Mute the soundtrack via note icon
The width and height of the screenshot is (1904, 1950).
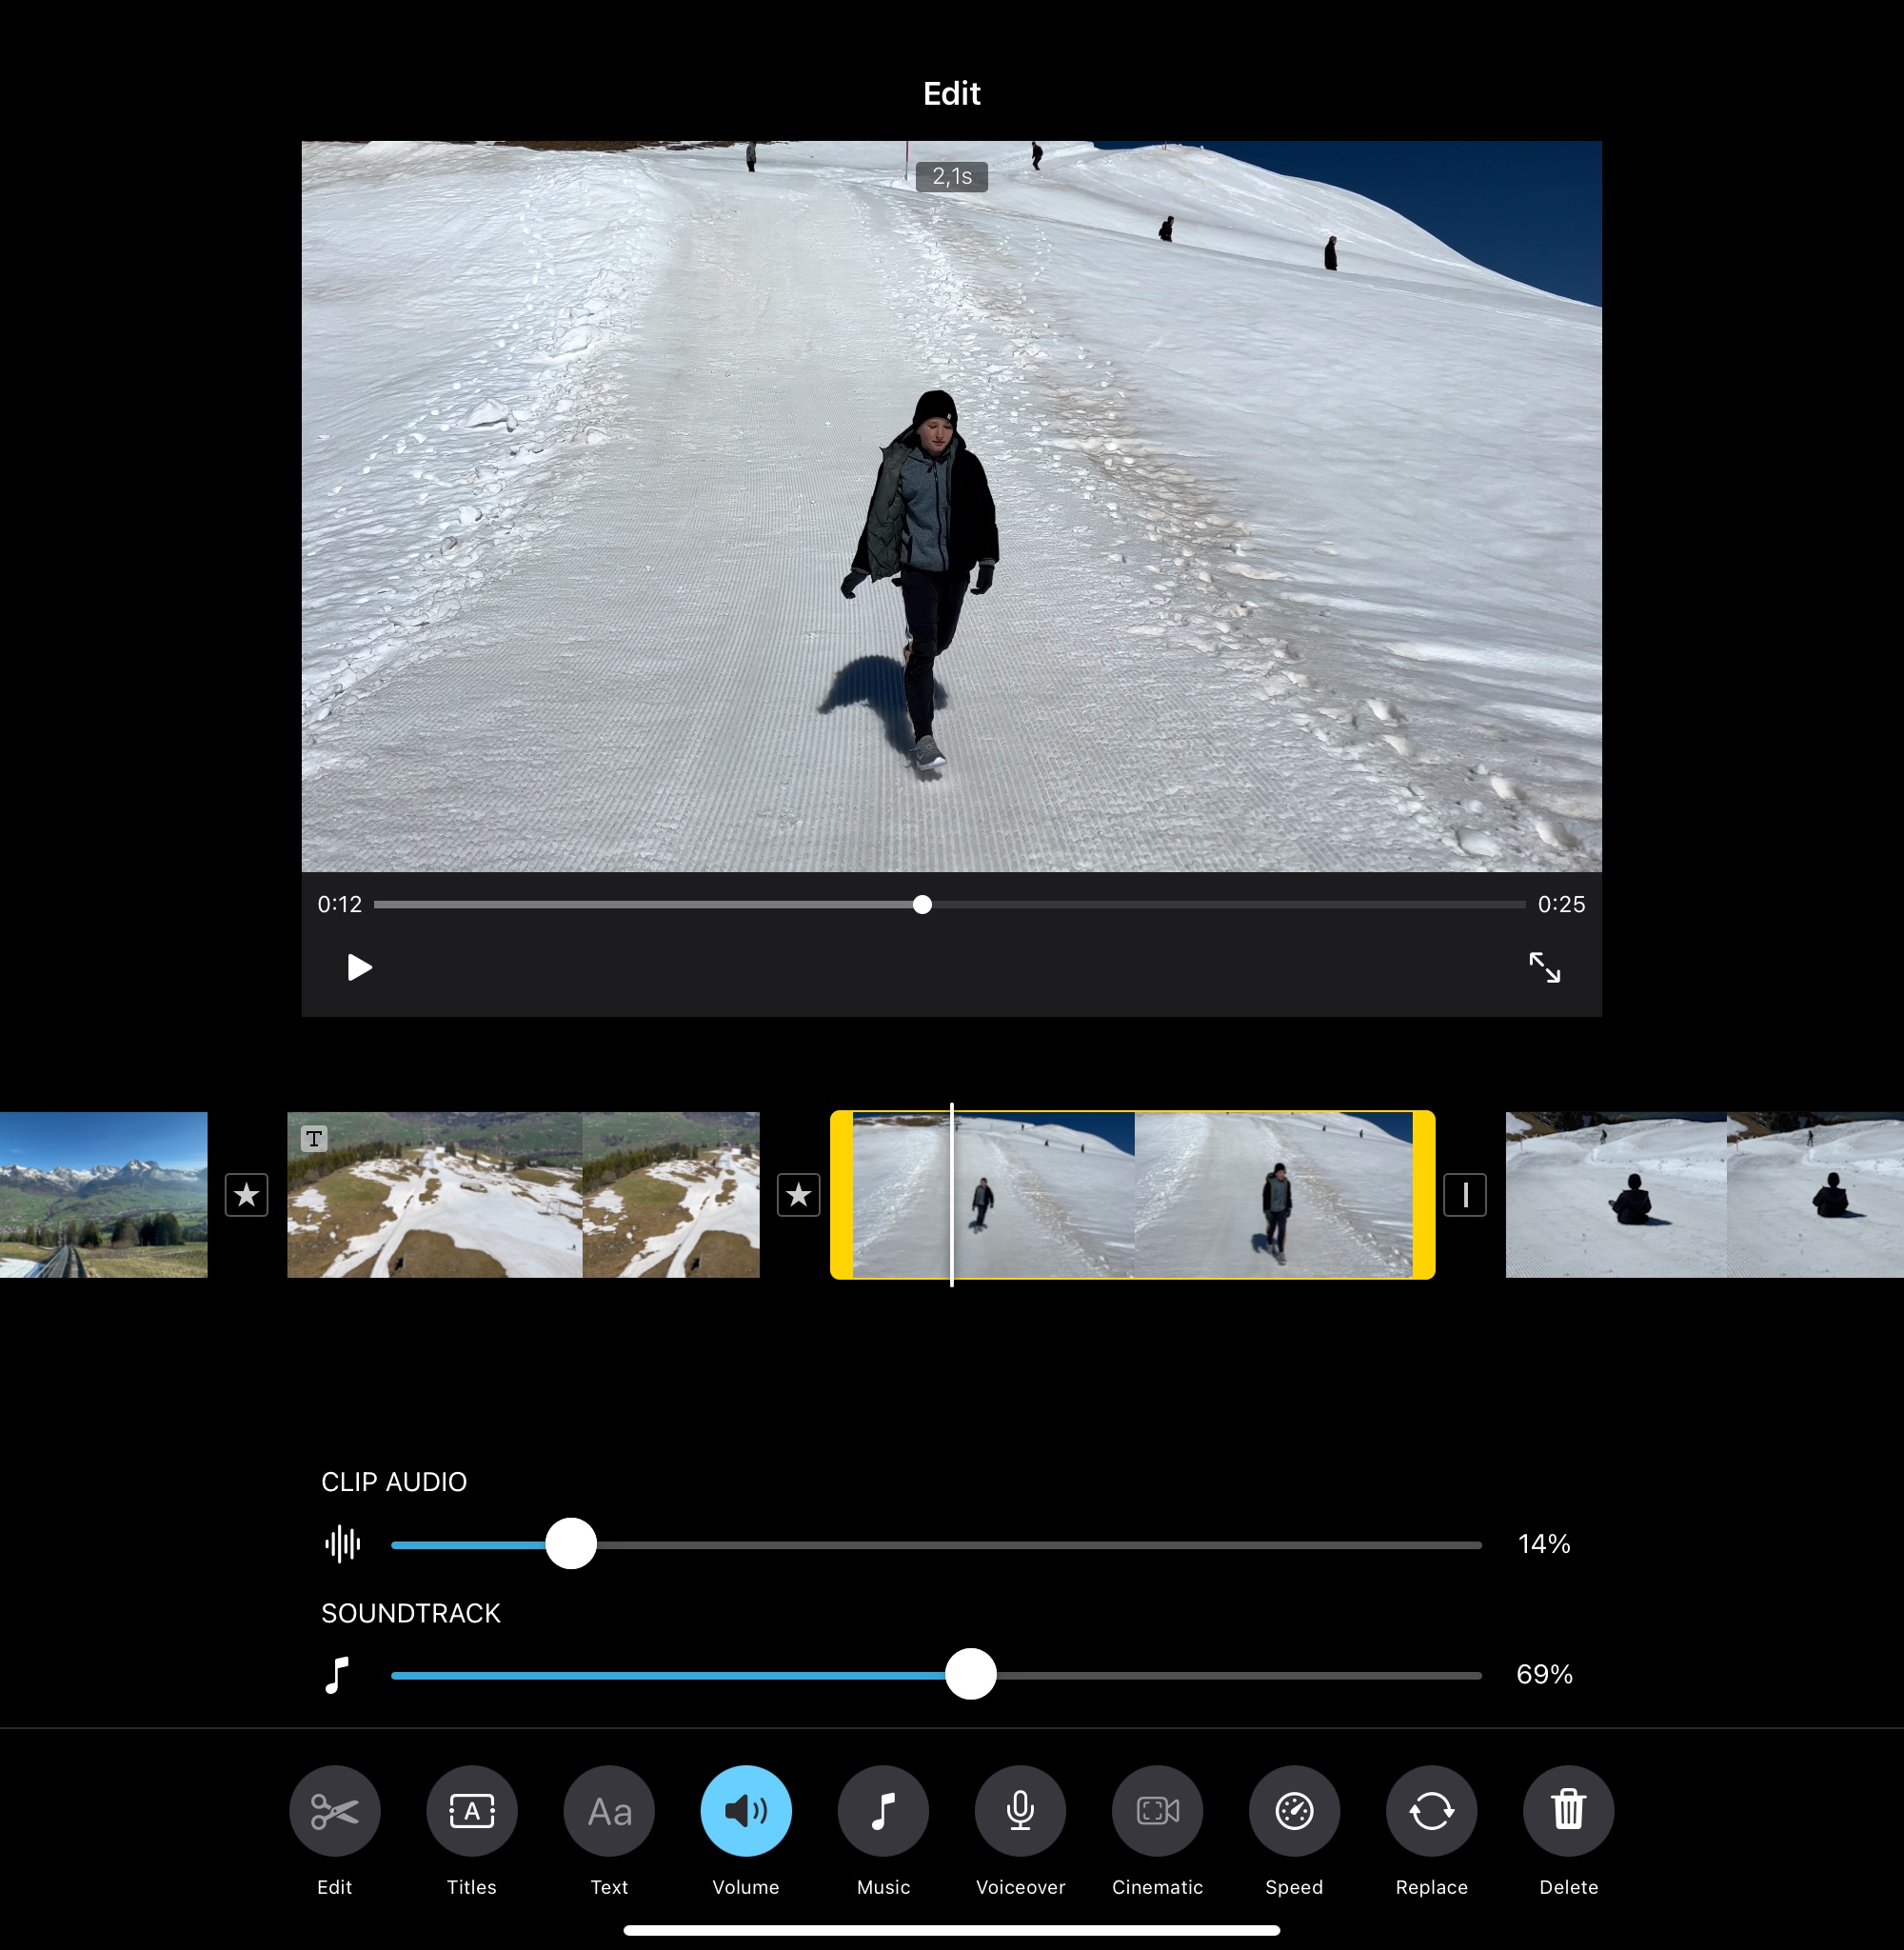click(338, 1674)
